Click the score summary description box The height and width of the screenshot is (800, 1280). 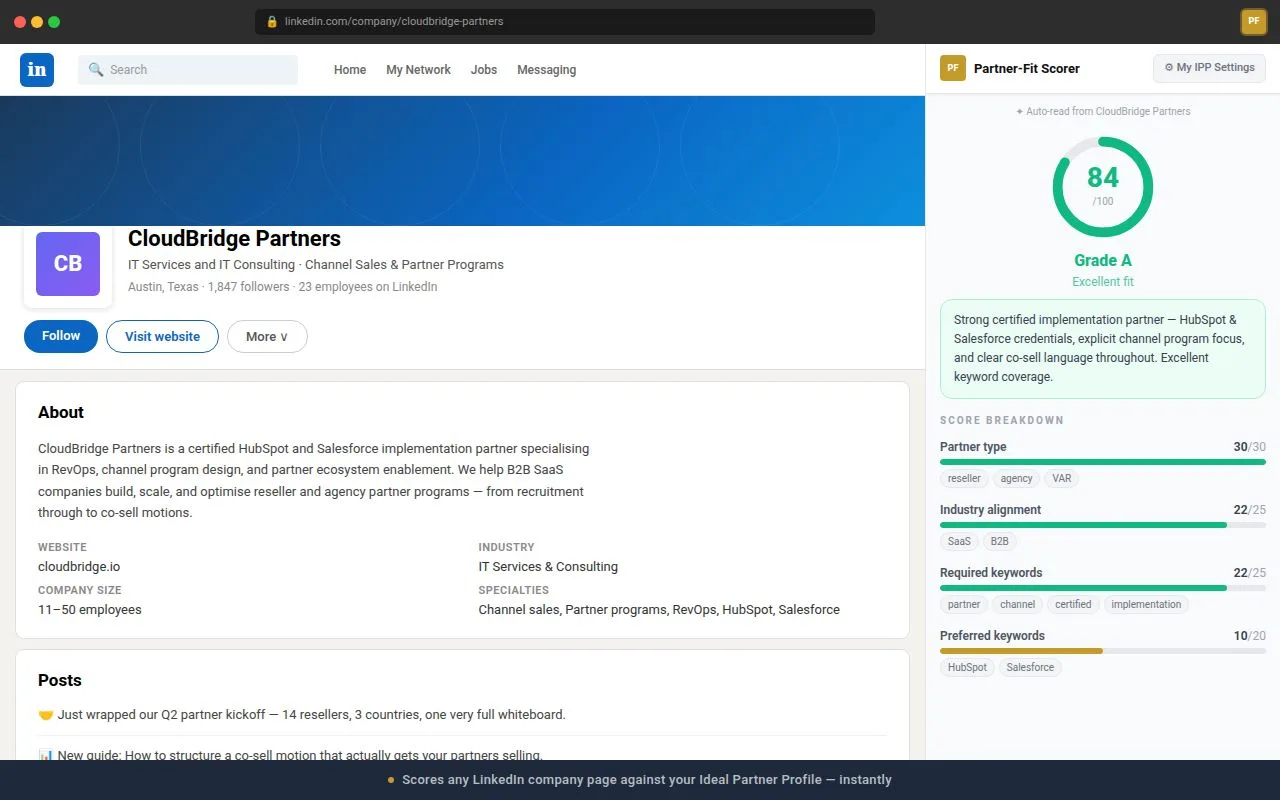point(1103,349)
